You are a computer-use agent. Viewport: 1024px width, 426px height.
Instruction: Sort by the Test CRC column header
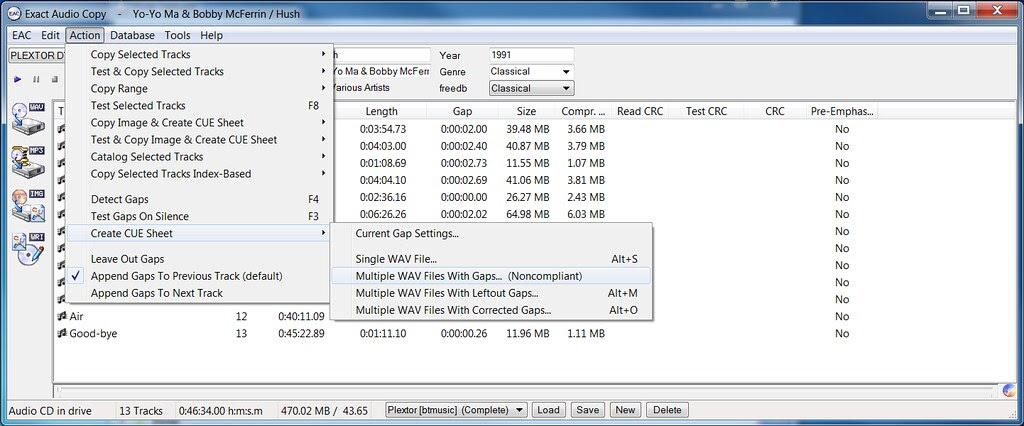point(706,112)
